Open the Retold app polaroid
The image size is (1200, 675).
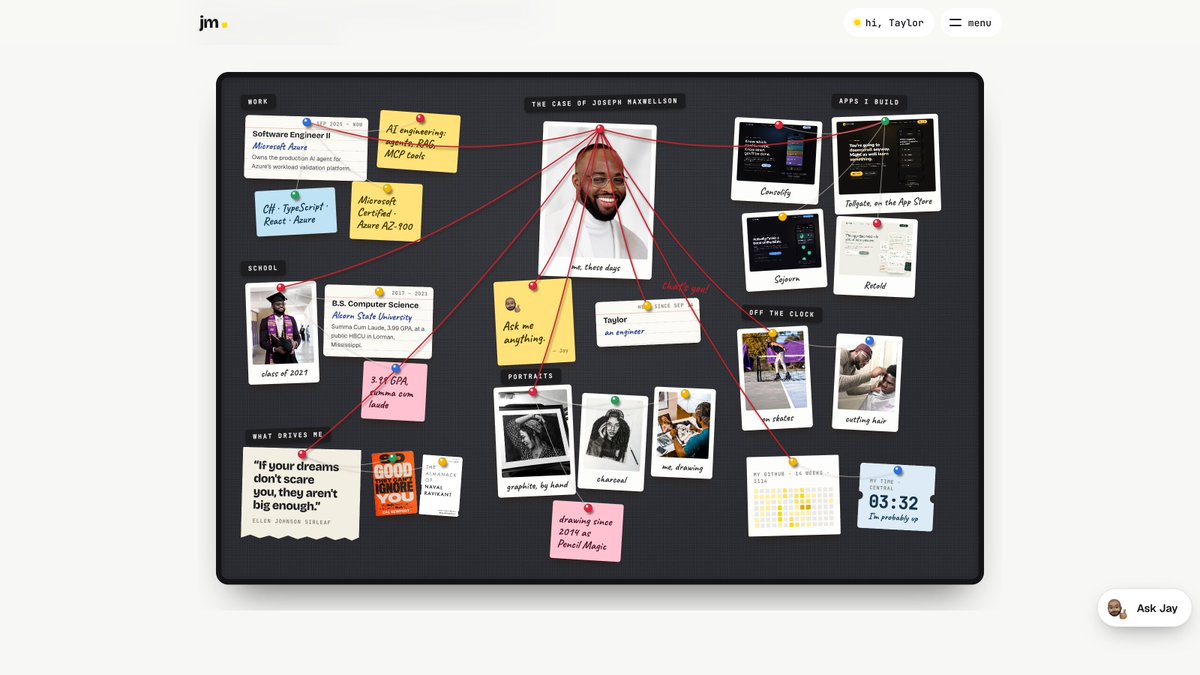click(876, 257)
